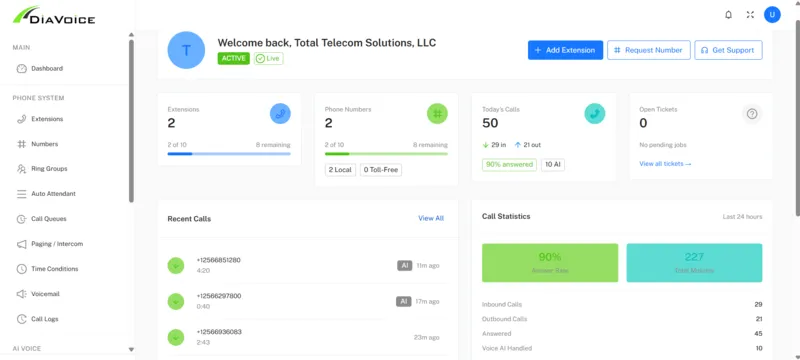Screen dimensions: 800x360
Task: Click the sidebar scrollbar
Action: (131, 121)
